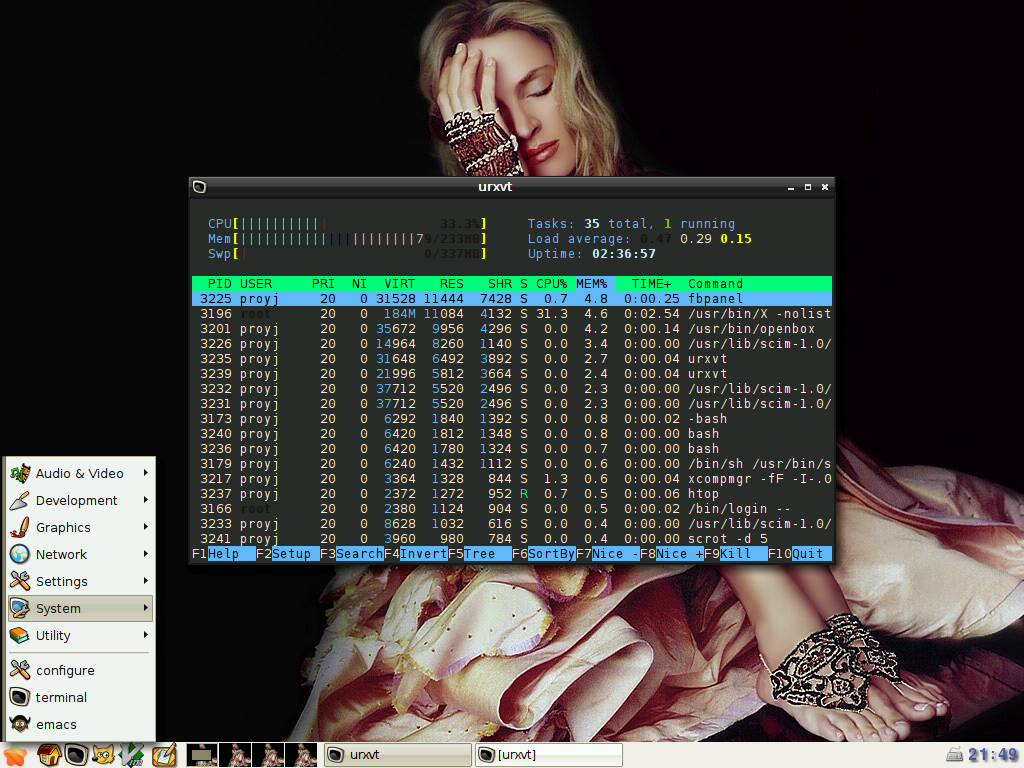The height and width of the screenshot is (768, 1024).
Task: Click the Graphics paintbrush menu icon
Action: coord(20,527)
